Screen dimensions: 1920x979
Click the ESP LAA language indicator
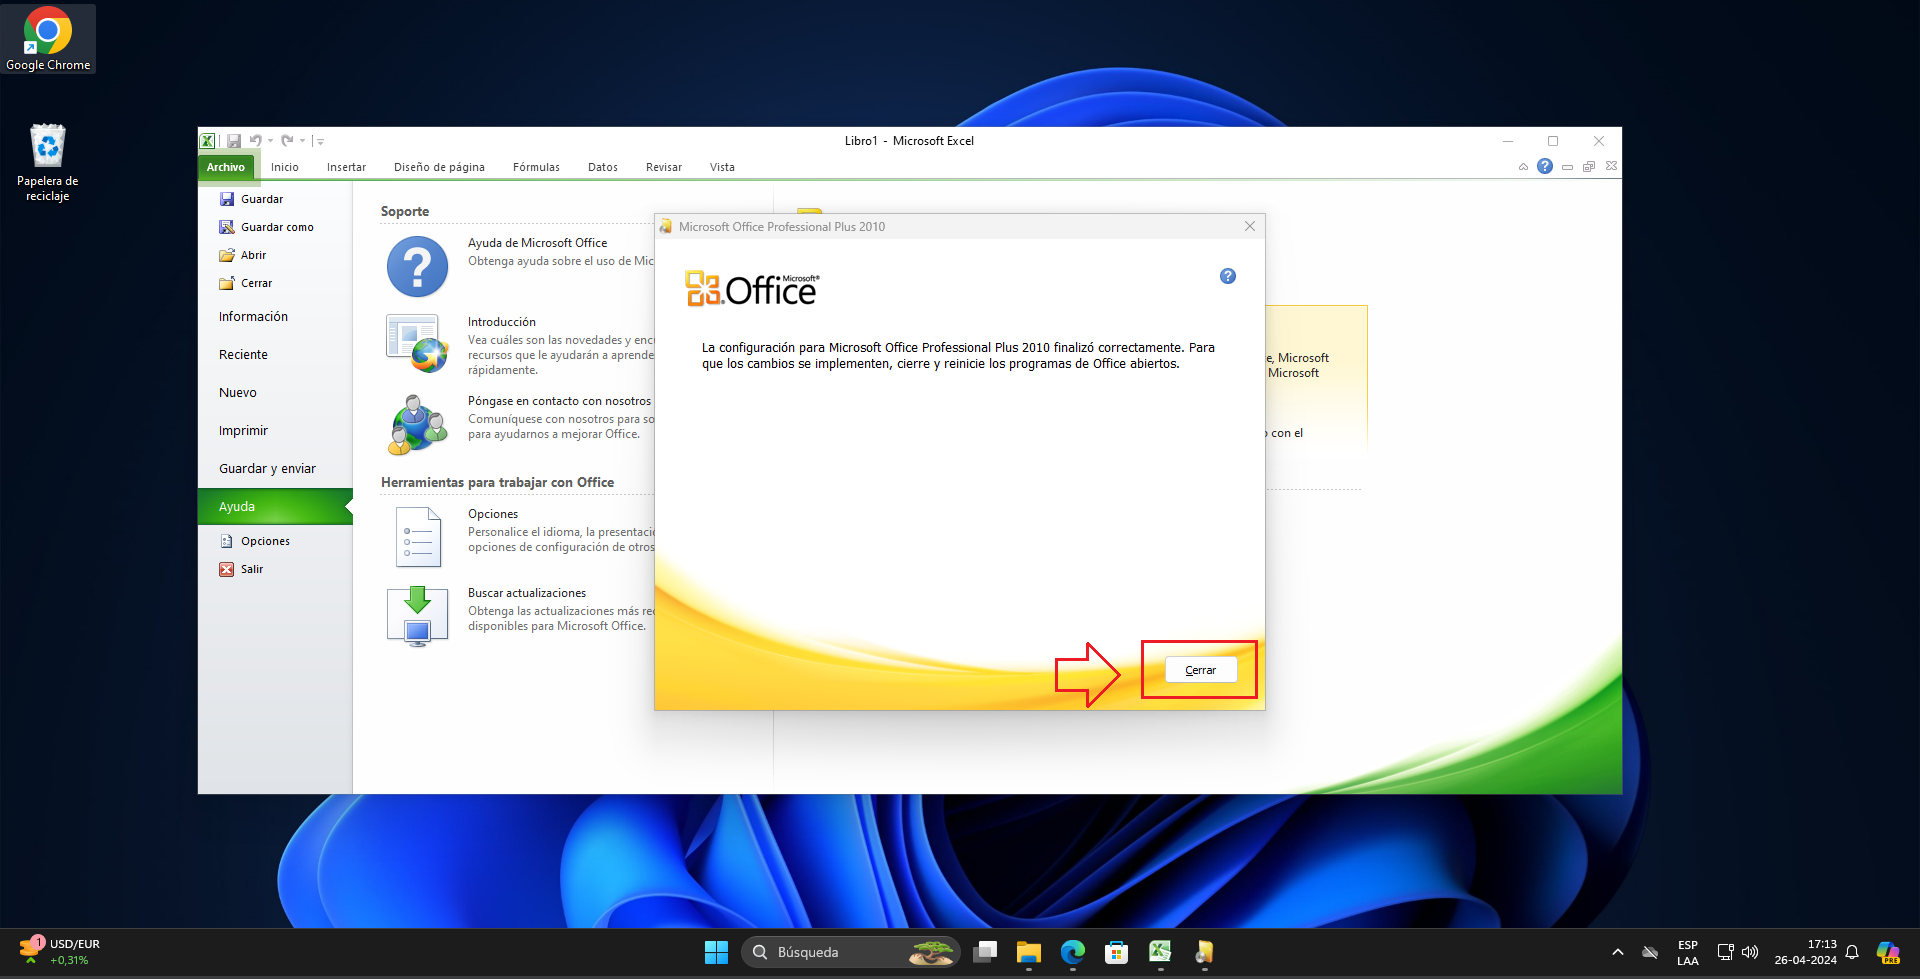click(1688, 952)
